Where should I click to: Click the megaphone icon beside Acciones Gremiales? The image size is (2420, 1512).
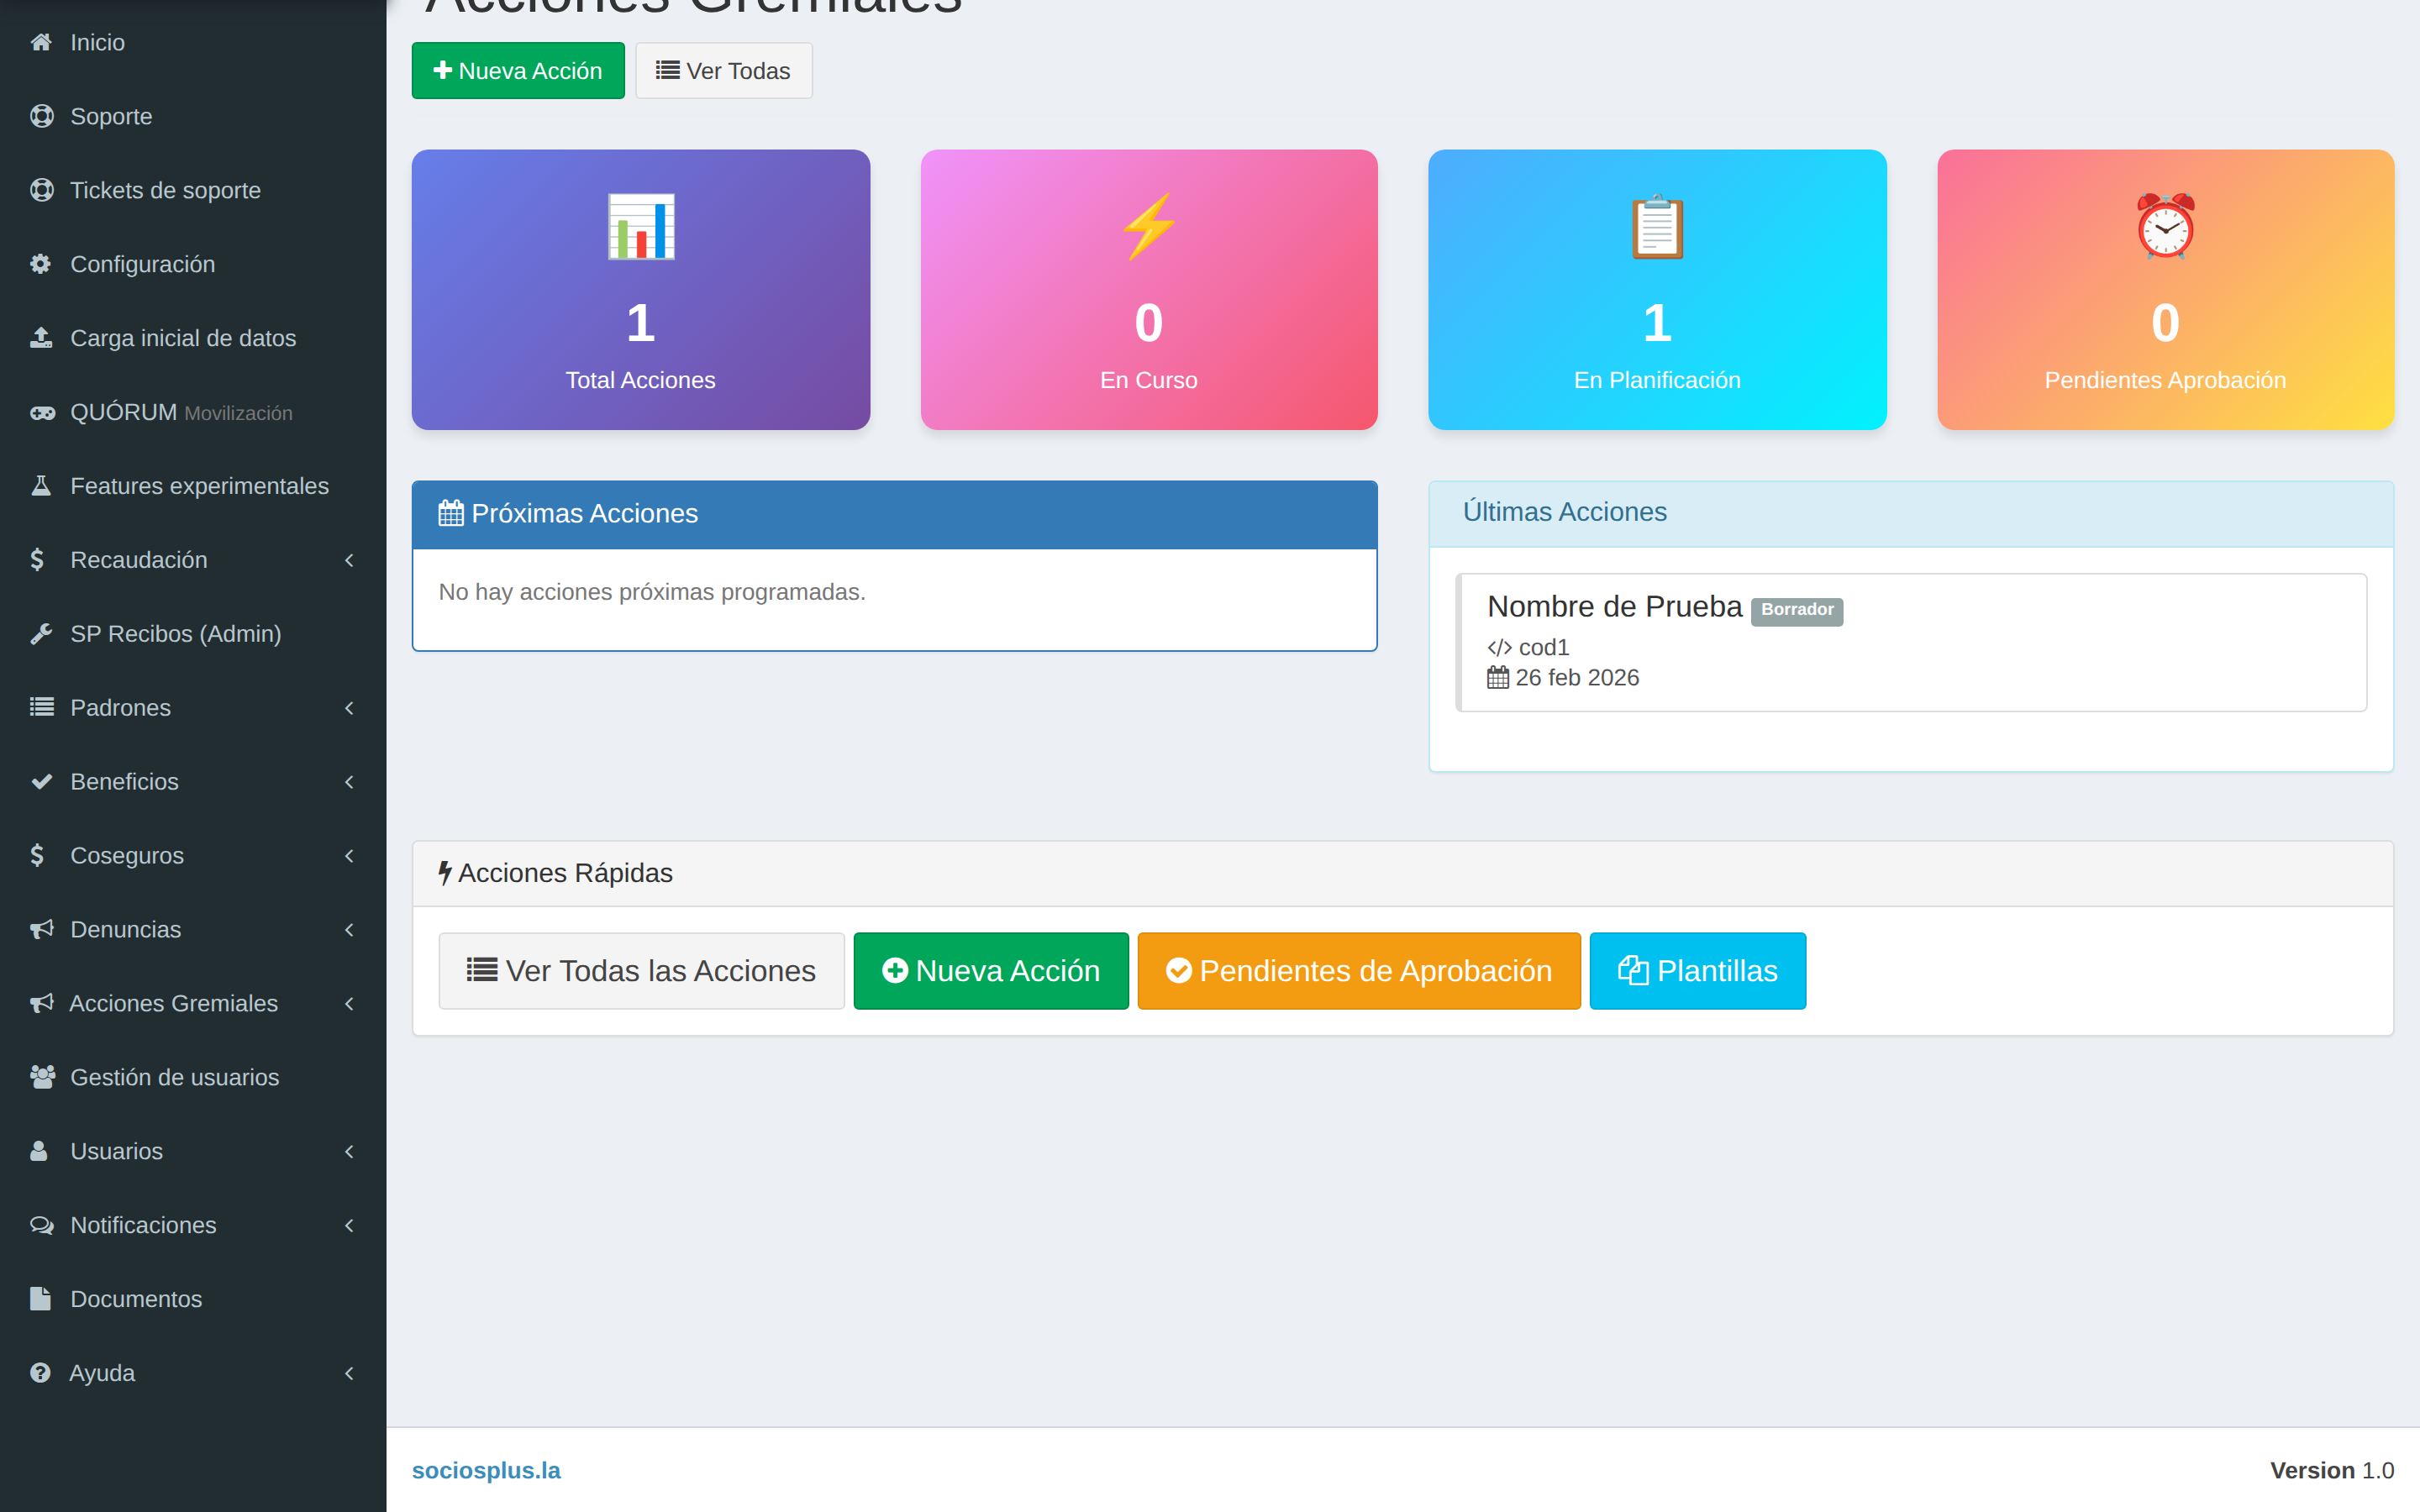pyautogui.click(x=41, y=1004)
